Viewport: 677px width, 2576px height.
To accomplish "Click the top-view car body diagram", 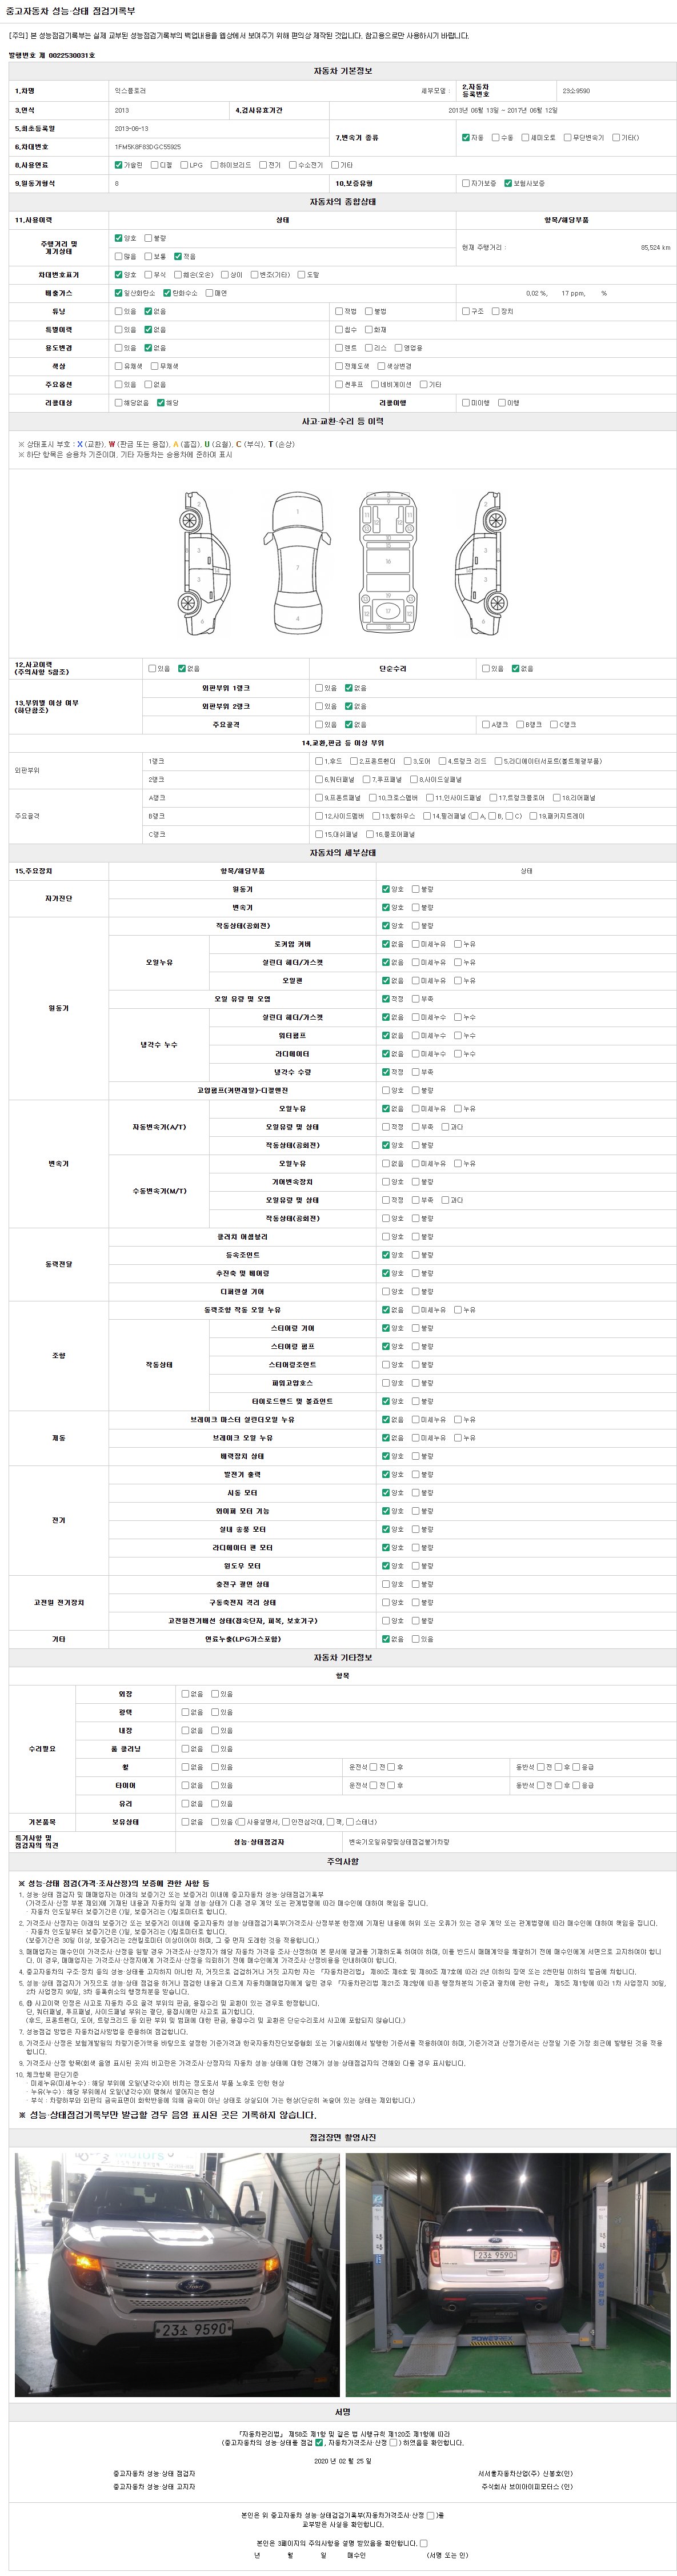I will [x=297, y=564].
